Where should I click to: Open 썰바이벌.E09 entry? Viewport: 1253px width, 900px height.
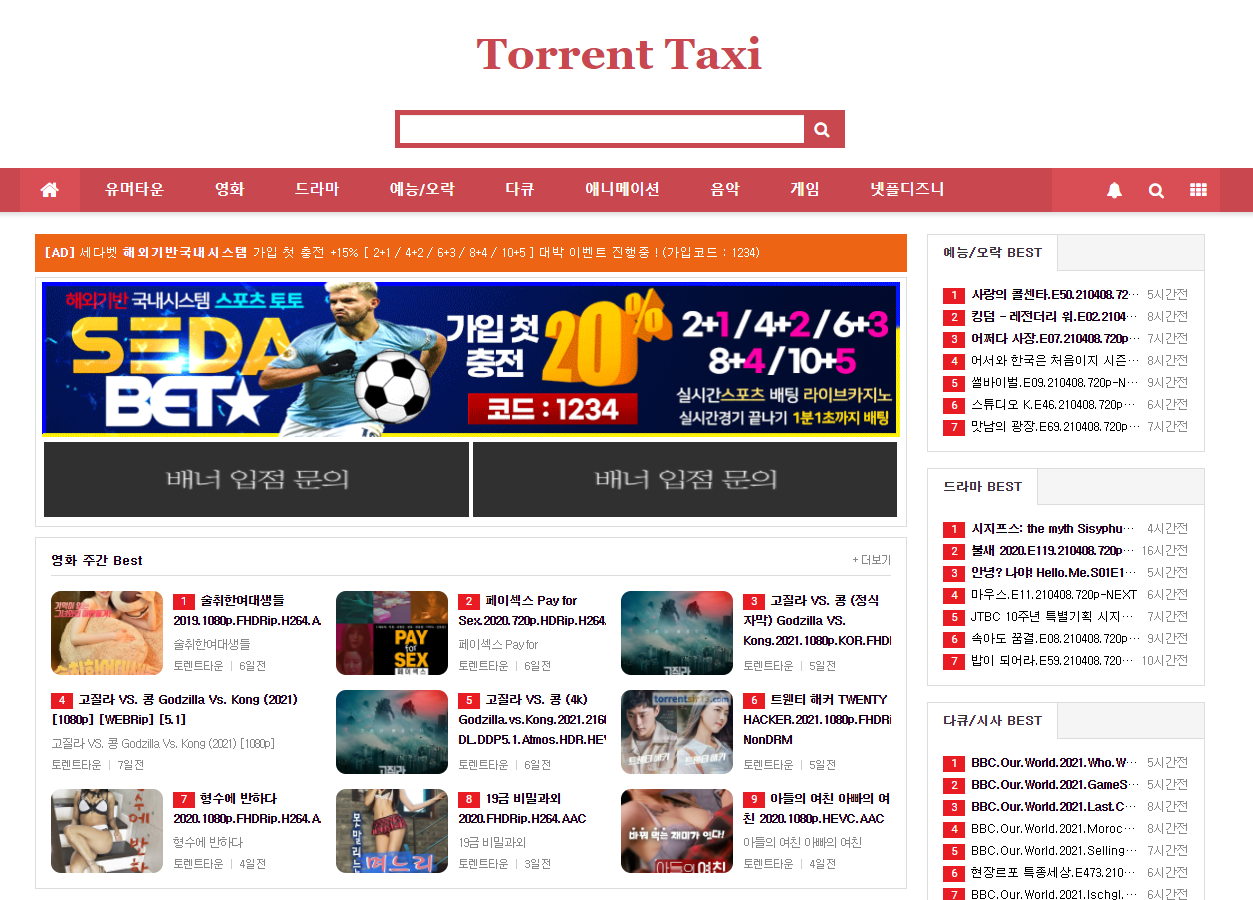(x=1054, y=383)
